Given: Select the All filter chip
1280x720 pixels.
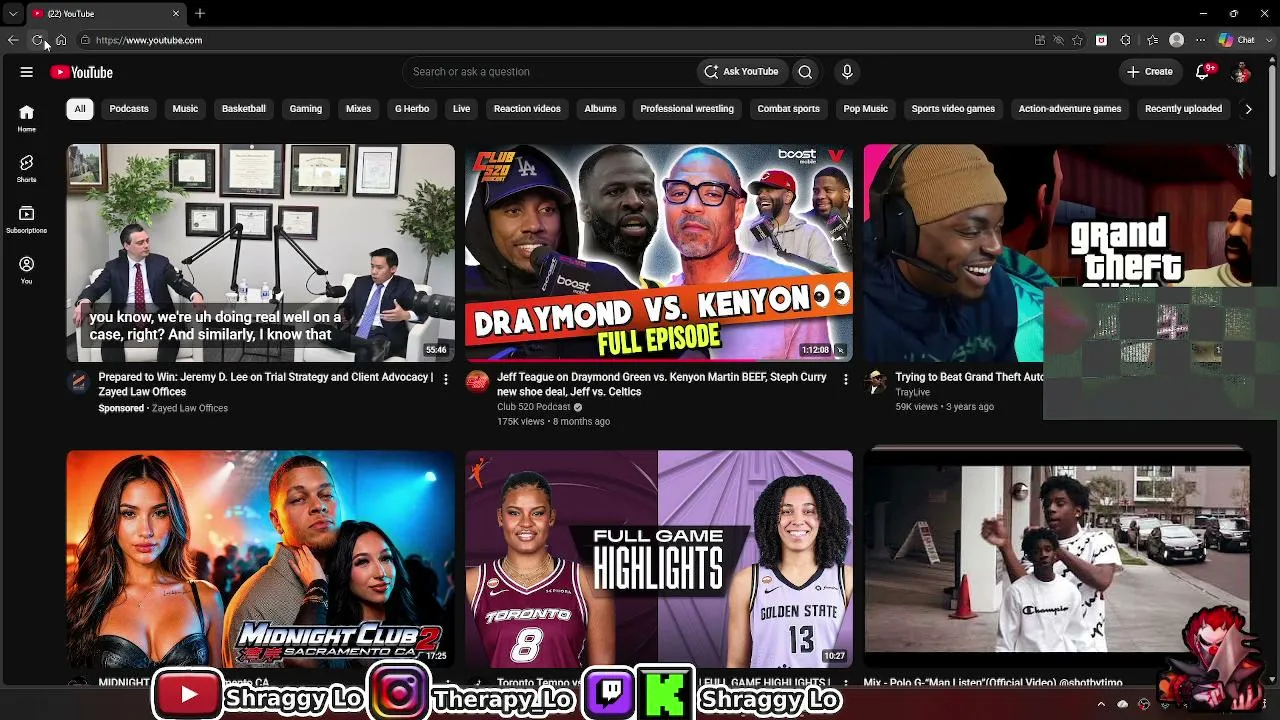Looking at the screenshot, I should pos(80,109).
